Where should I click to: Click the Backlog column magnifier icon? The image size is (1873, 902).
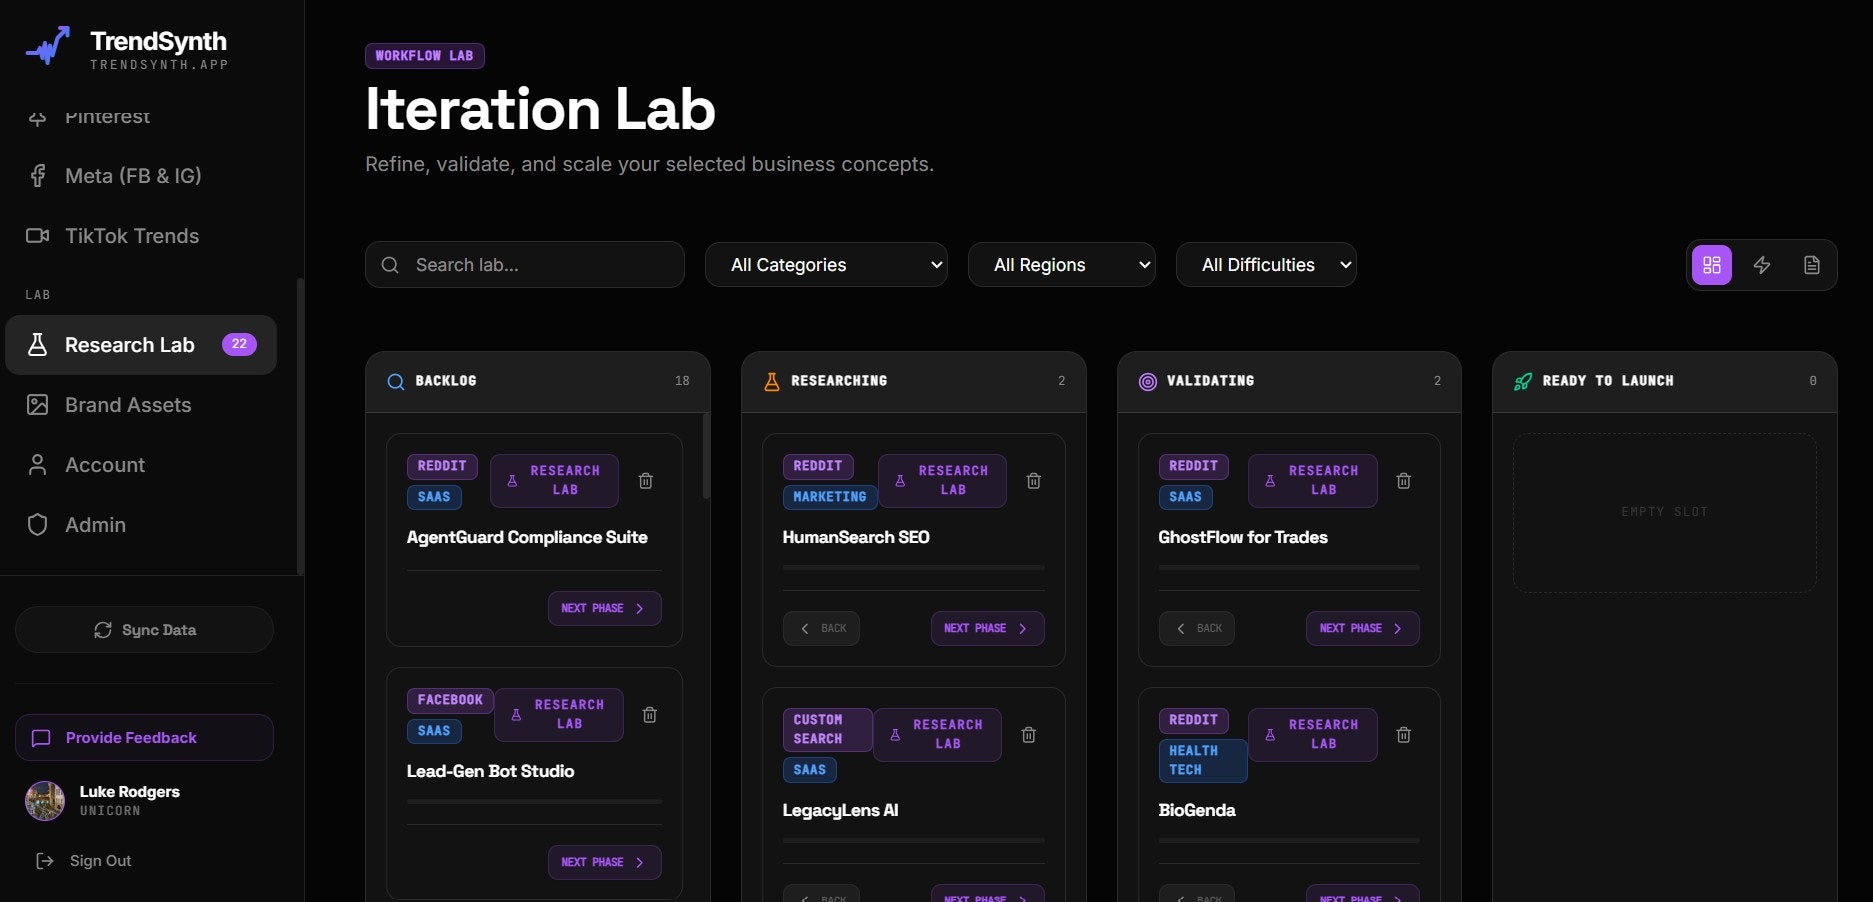pos(396,381)
